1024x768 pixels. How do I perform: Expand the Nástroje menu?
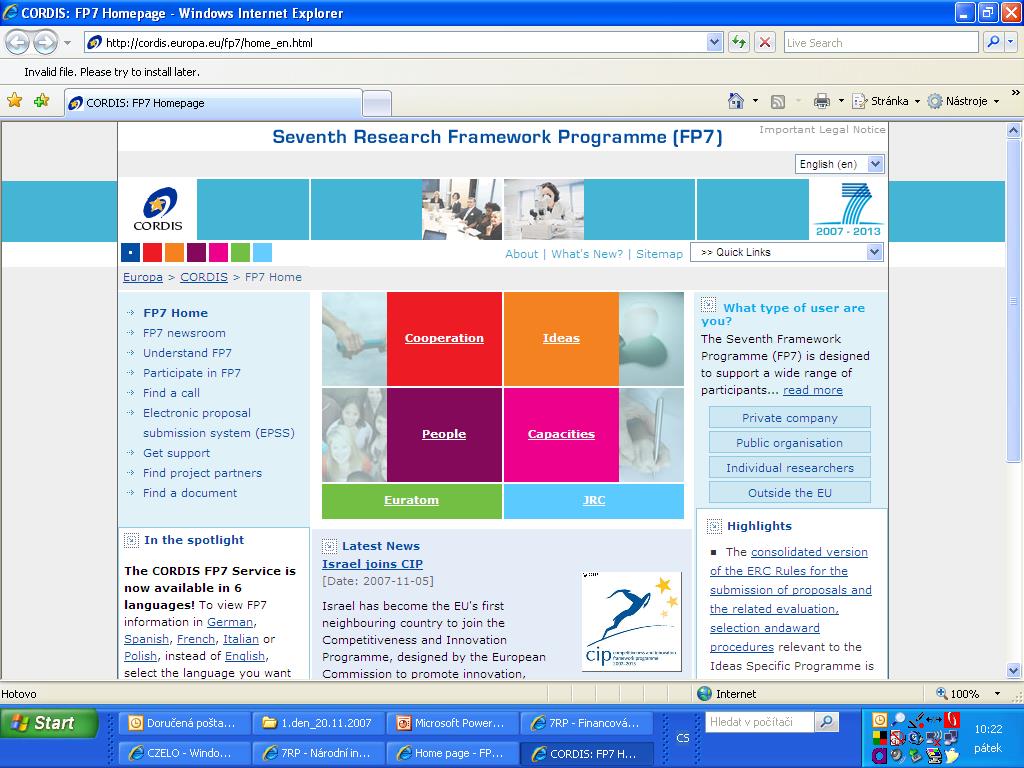point(964,101)
